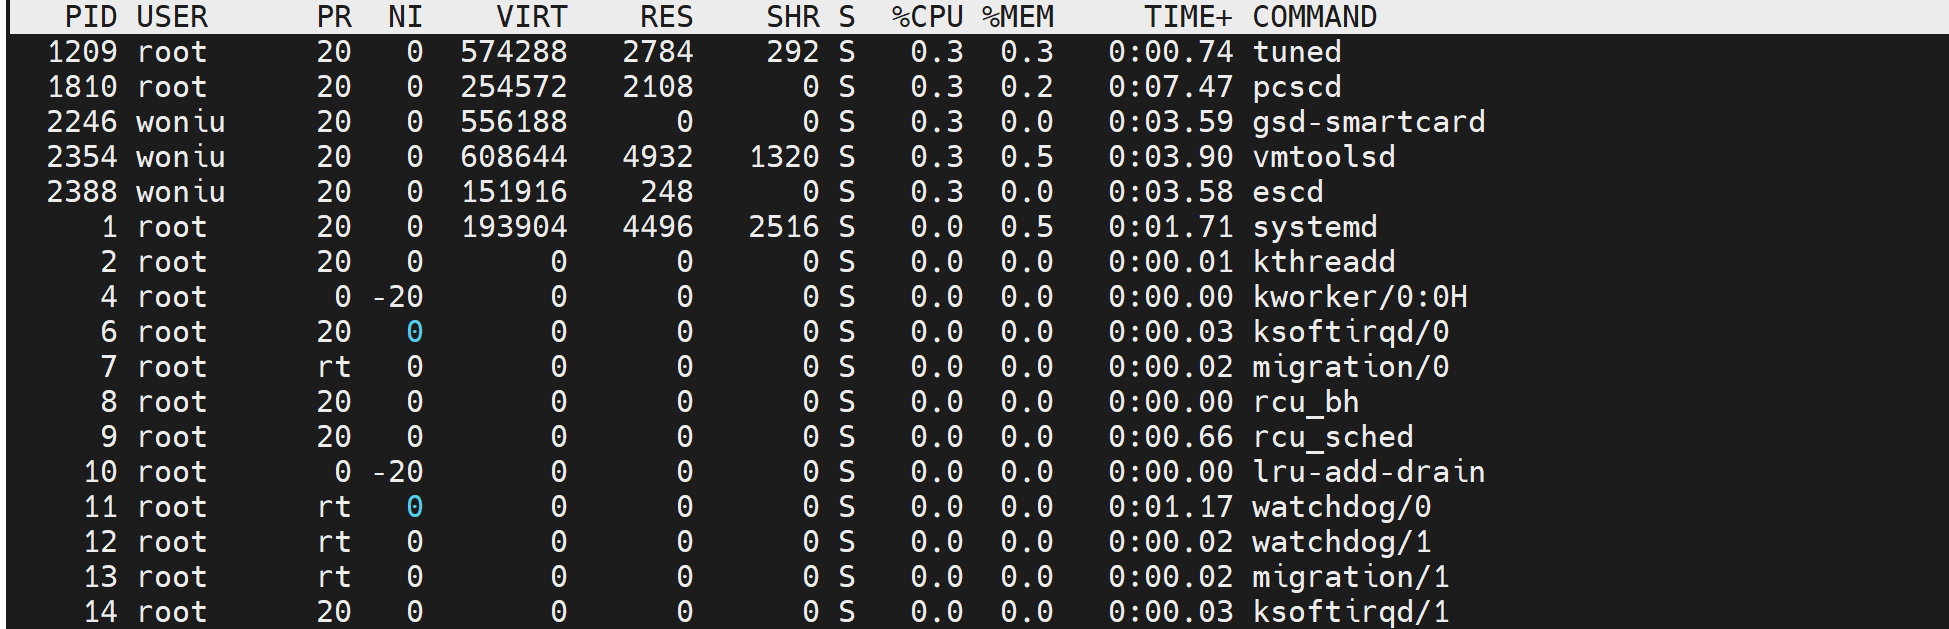
Task: Click the %MEM column header
Action: coord(1017,17)
